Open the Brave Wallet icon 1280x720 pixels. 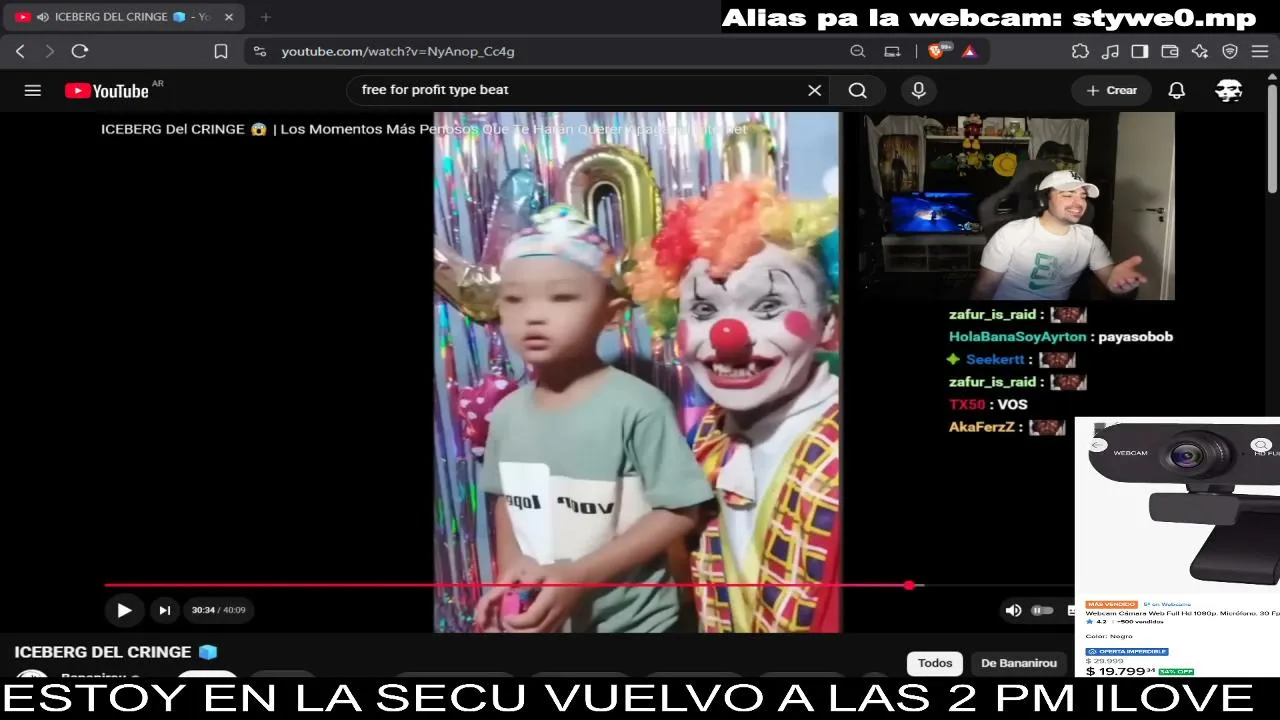pos(1170,51)
